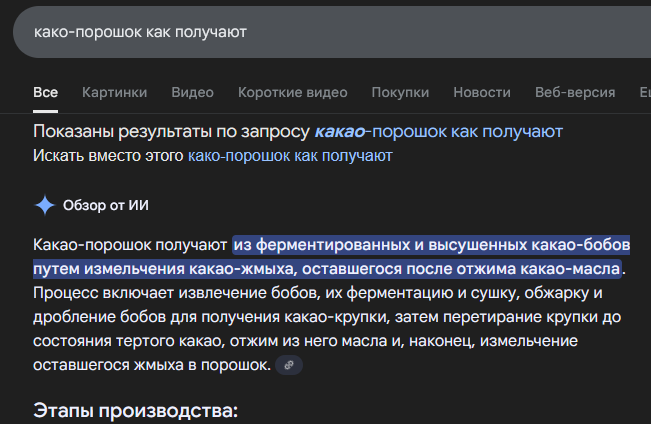Click the Обзор от ИИ label
This screenshot has width=651, height=424.
coord(106,205)
